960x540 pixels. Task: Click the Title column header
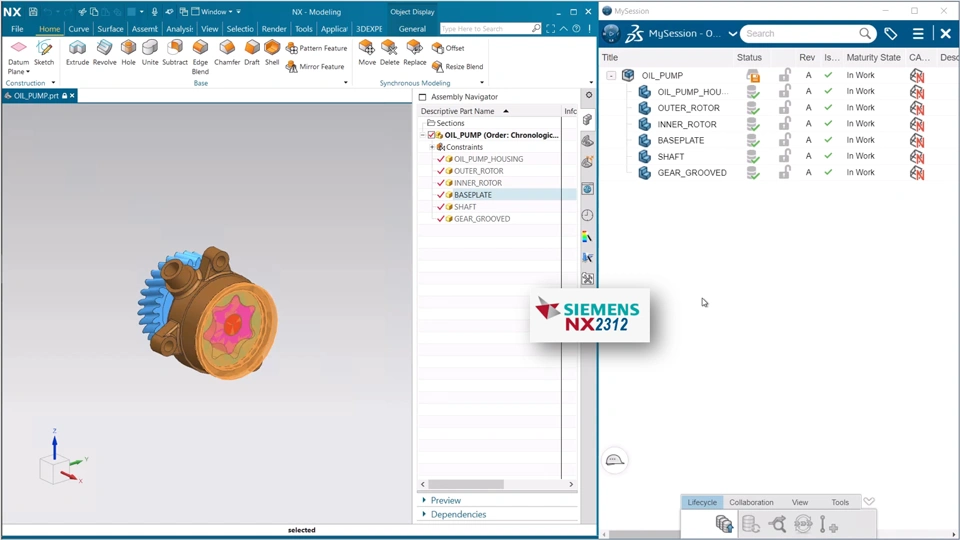click(x=610, y=58)
